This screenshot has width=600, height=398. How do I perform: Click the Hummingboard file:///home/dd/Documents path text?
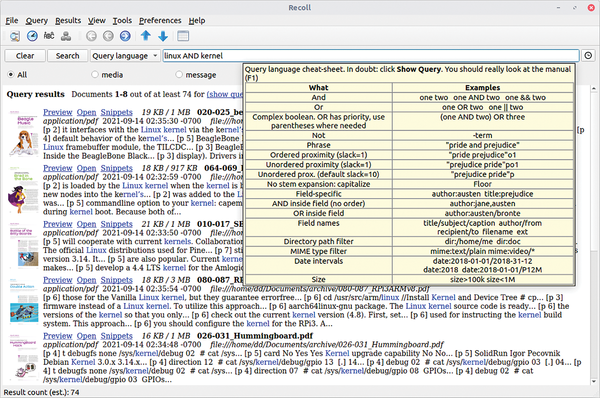(327, 344)
